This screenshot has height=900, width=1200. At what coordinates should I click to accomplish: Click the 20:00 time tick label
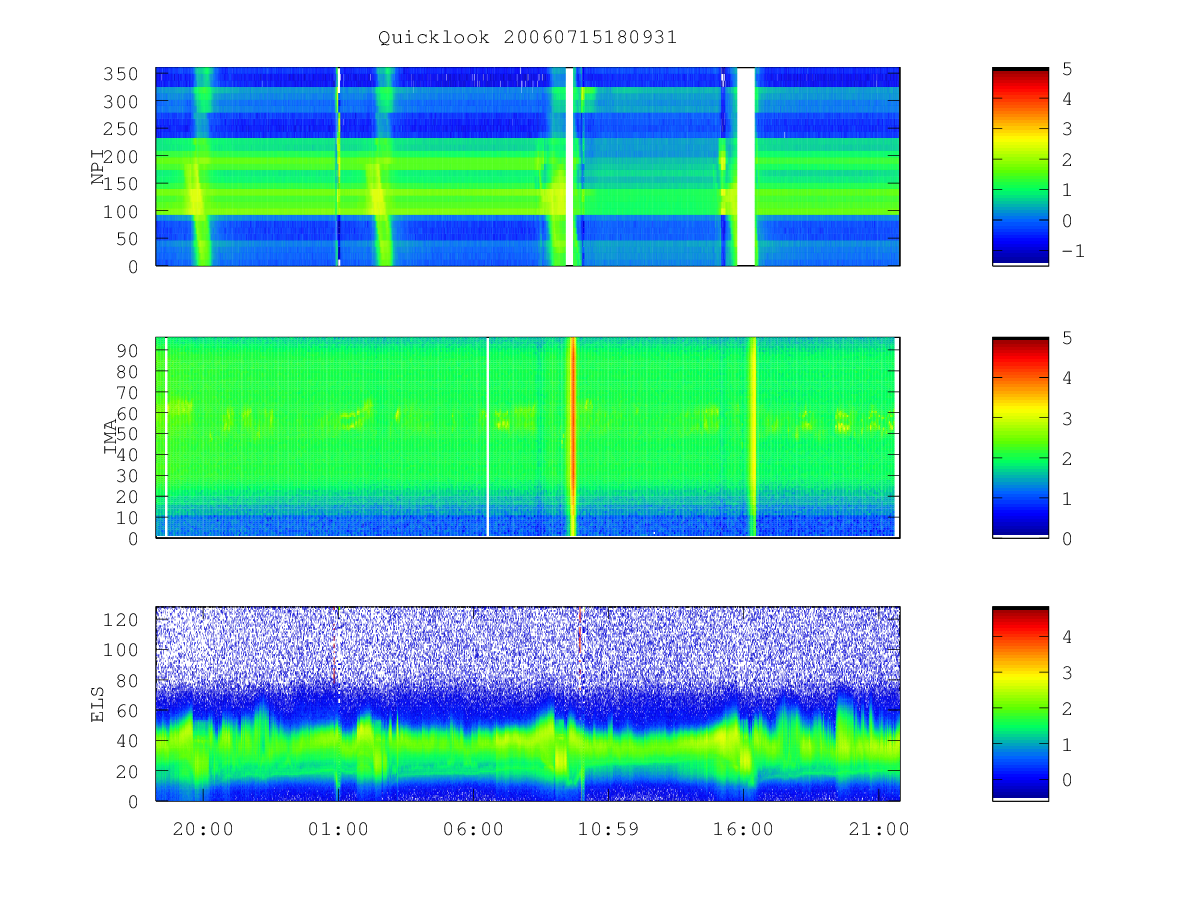(x=203, y=829)
